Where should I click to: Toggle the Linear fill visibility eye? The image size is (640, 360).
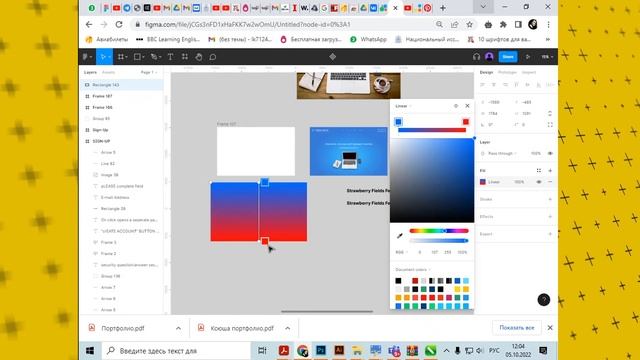pyautogui.click(x=539, y=182)
